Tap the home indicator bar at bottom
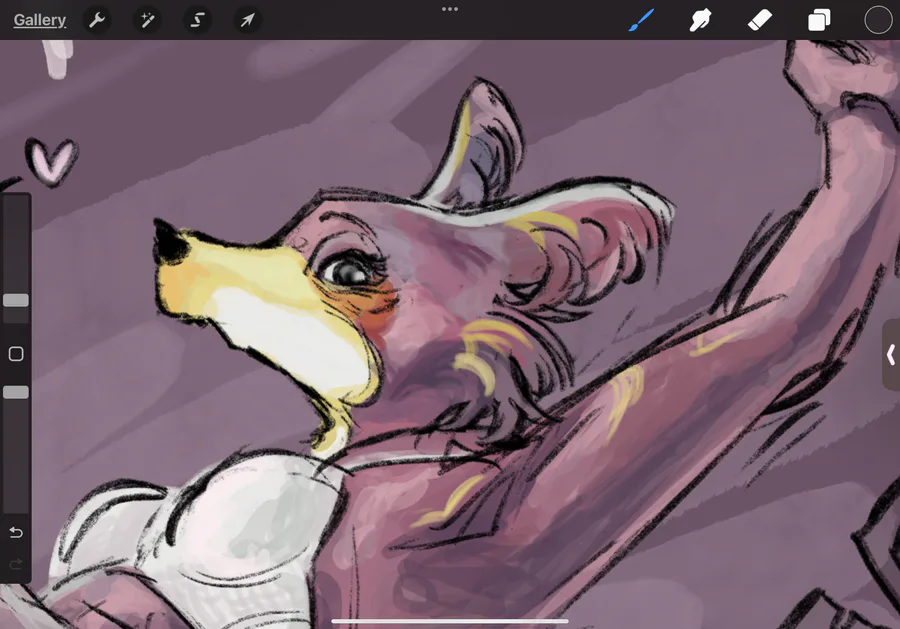This screenshot has height=629, width=900. (450, 621)
